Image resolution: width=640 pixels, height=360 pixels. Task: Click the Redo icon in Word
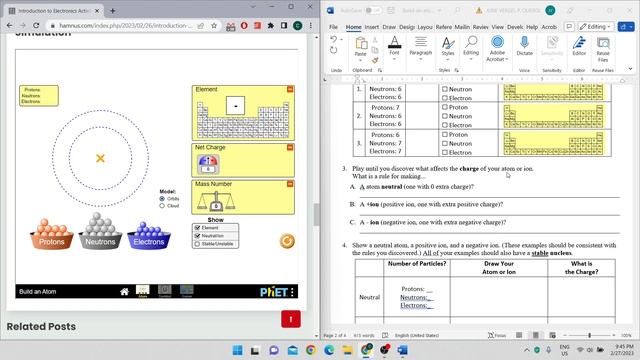point(333,50)
